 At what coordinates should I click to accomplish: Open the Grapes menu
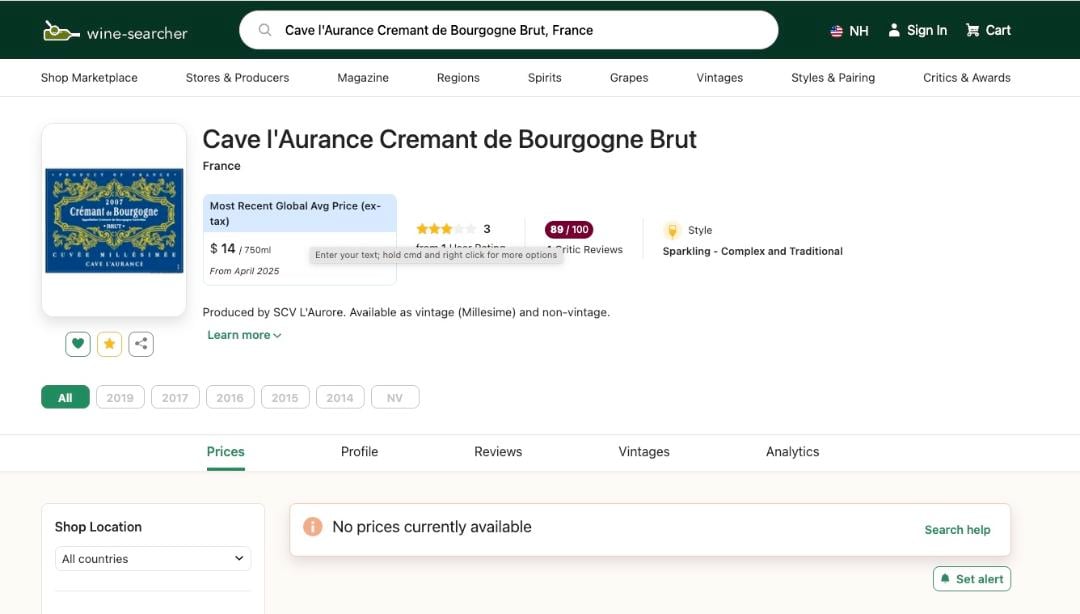click(629, 78)
